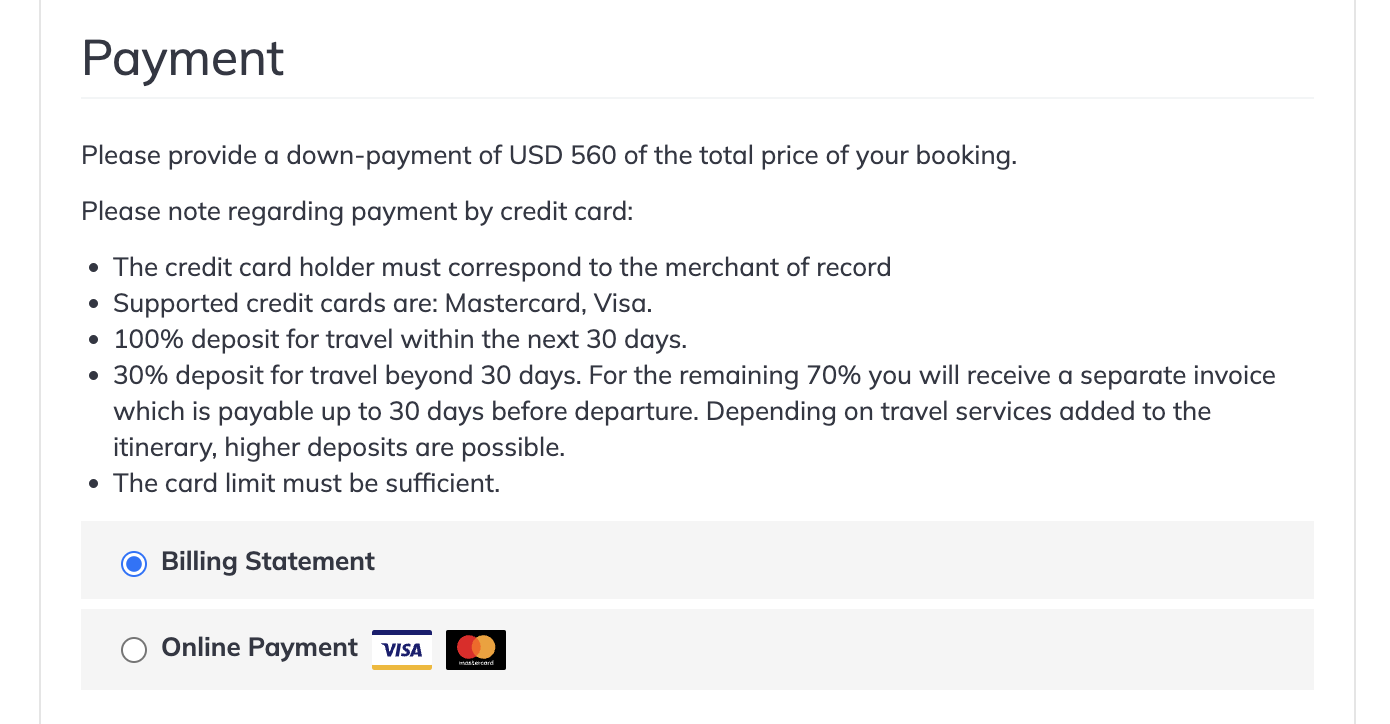Viewport: 1390px width, 724px height.
Task: Choose the Online Payment radio button
Action: click(x=133, y=650)
